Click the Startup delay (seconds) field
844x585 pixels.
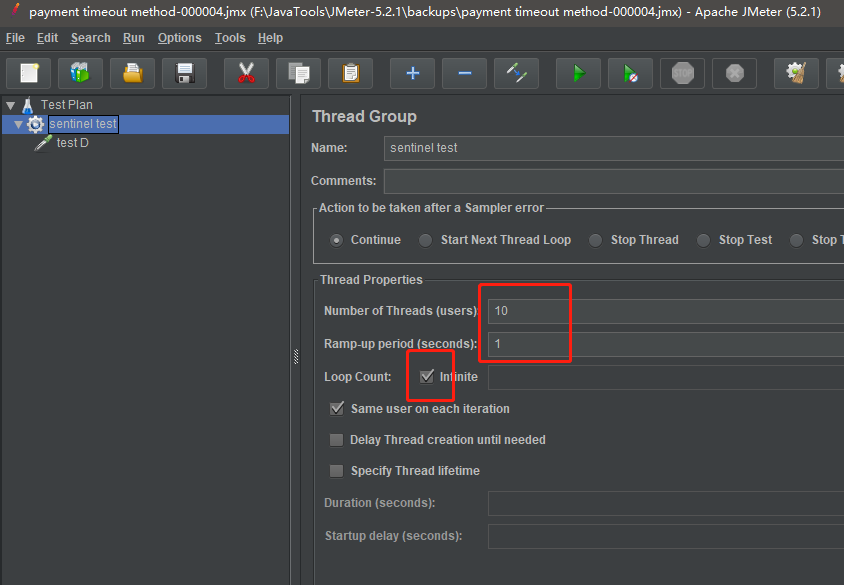pyautogui.click(x=666, y=537)
